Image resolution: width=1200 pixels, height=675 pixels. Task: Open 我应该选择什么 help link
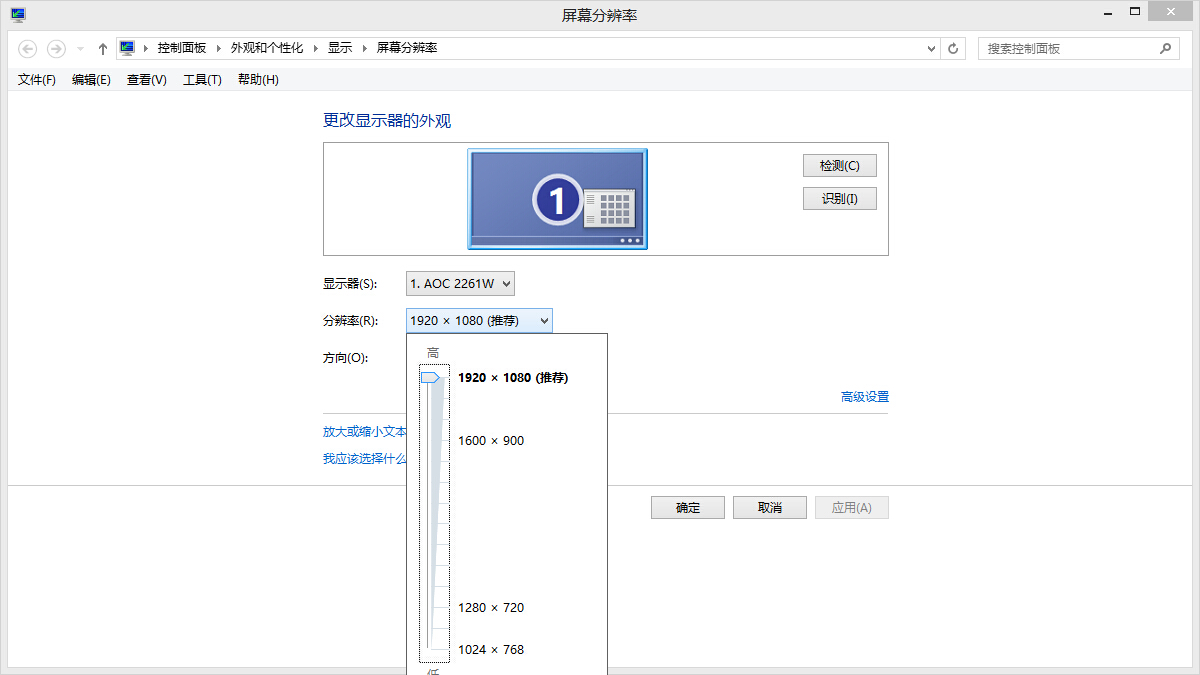tap(365, 459)
